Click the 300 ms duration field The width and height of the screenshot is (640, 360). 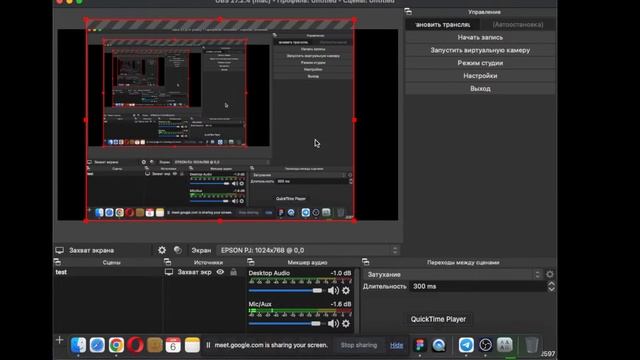click(x=478, y=287)
